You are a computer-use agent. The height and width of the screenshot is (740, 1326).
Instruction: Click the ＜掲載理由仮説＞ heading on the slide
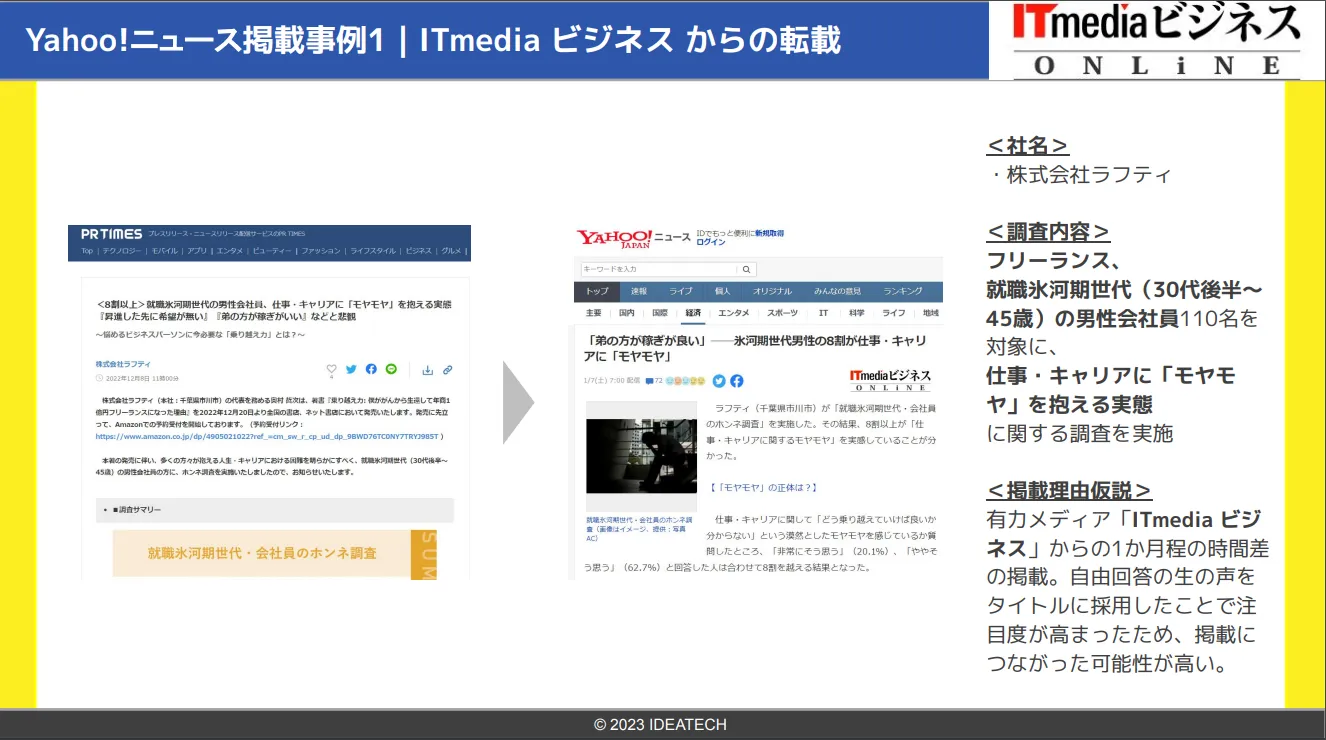(x=1069, y=491)
